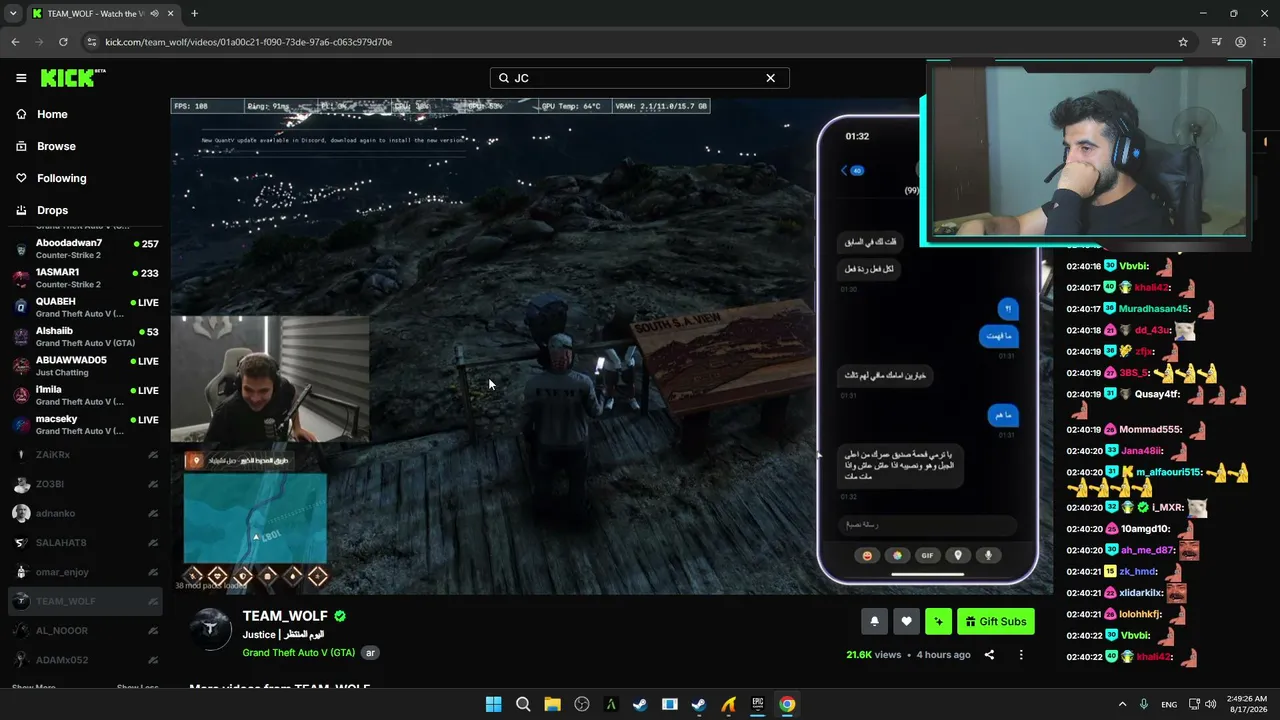
Task: Open macseky's live channel
Action: 85,425
